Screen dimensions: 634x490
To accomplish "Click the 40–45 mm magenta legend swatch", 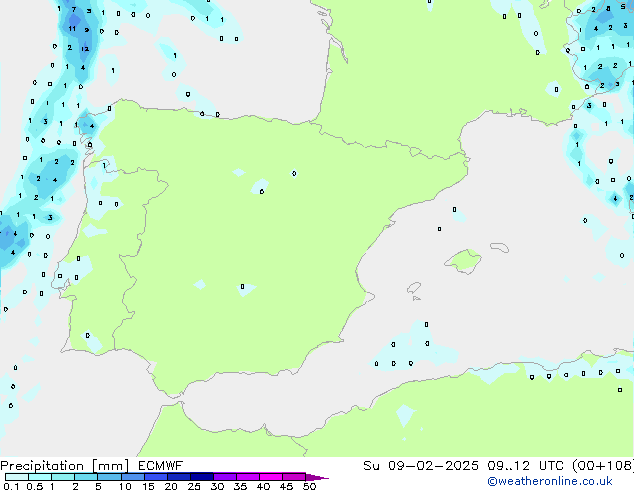I will click(271, 477).
